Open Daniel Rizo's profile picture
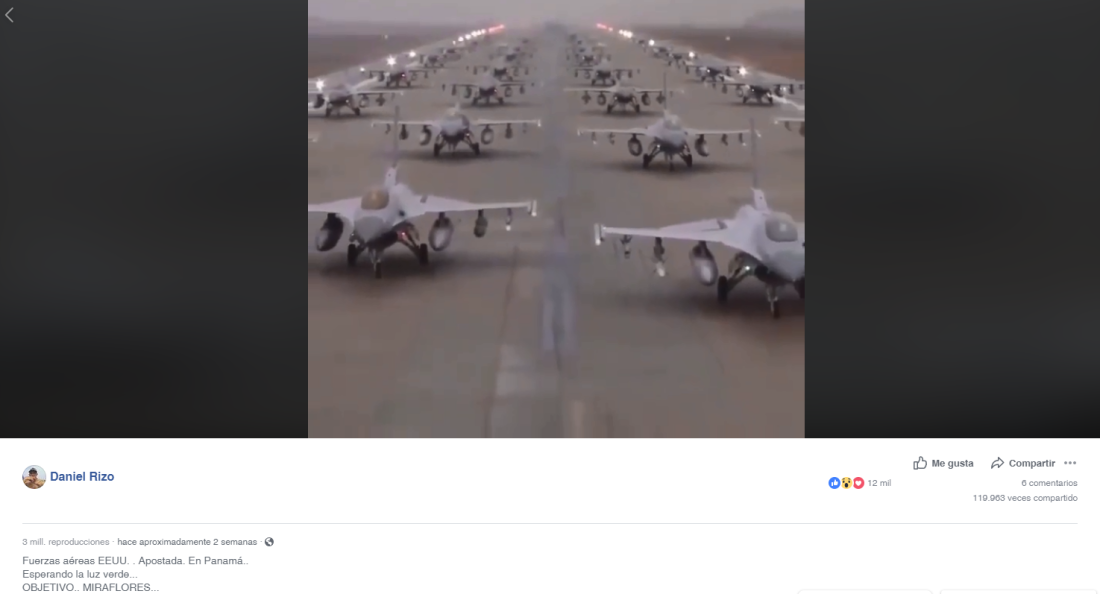 pyautogui.click(x=34, y=477)
